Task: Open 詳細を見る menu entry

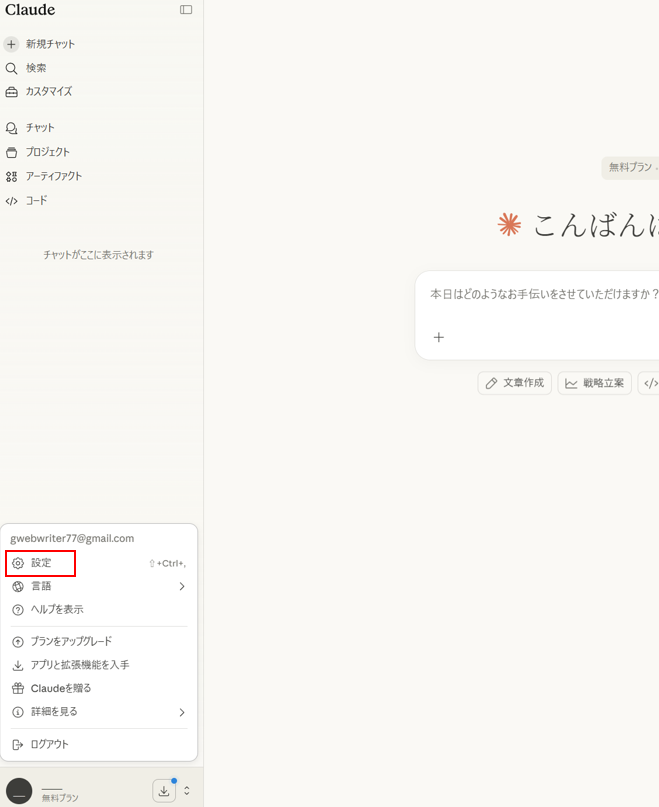Action: click(99, 712)
